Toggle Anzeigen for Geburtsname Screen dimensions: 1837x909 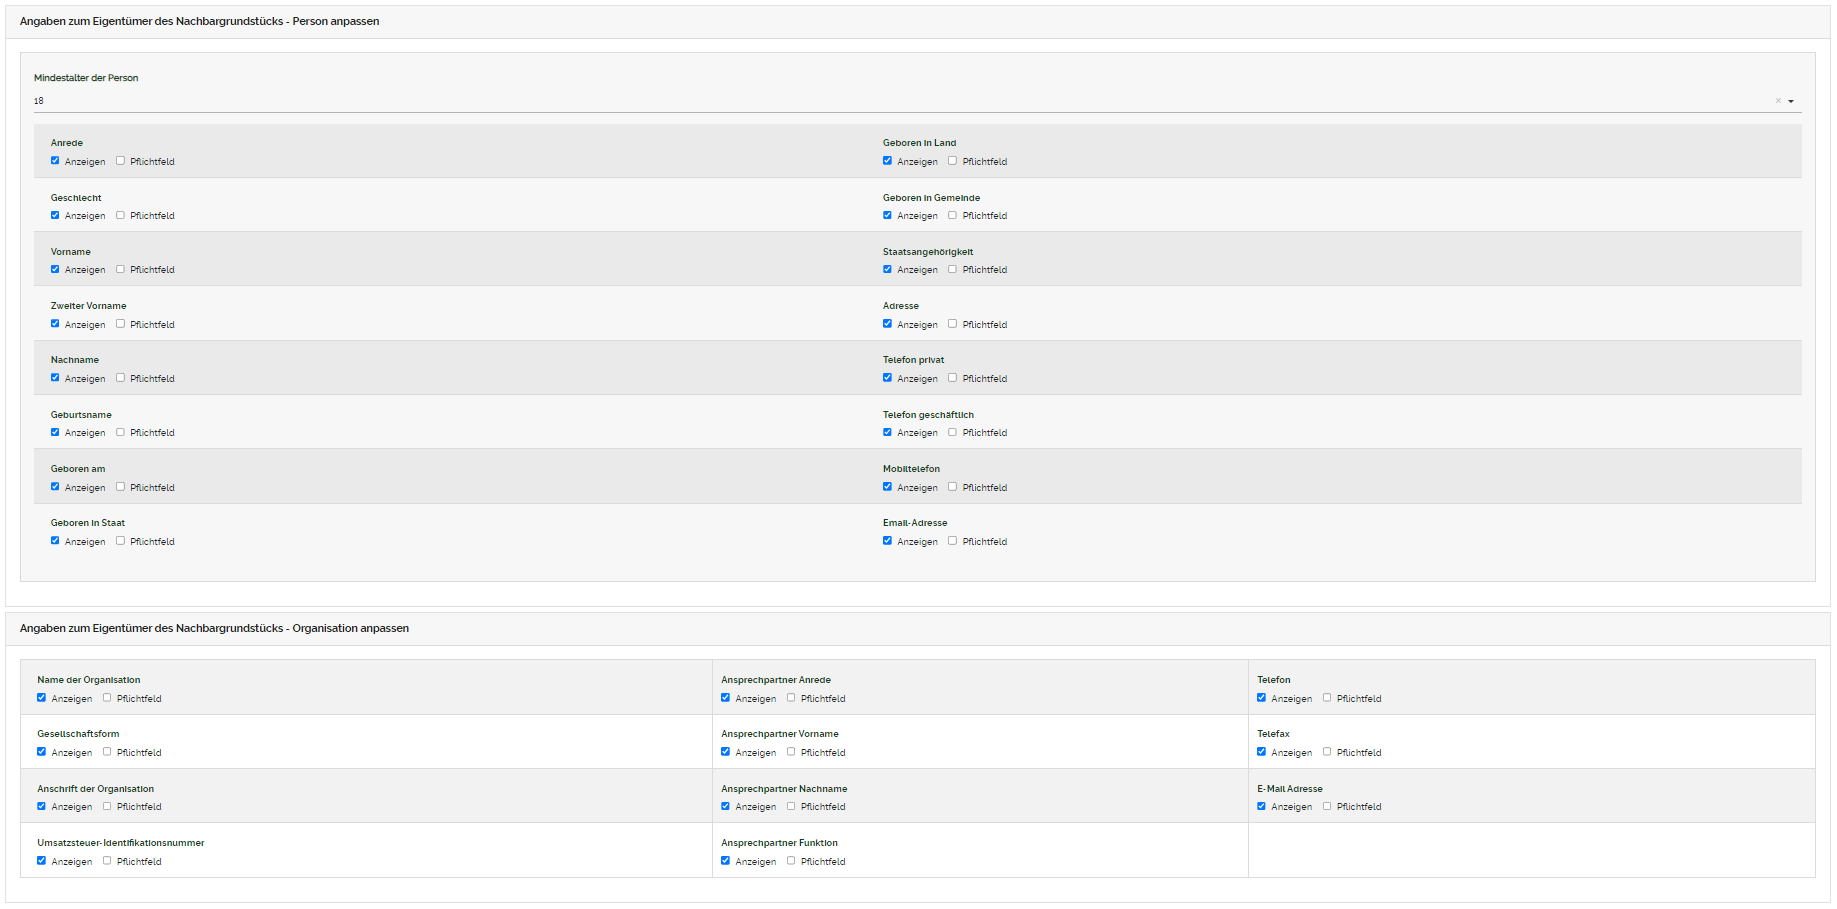[x=55, y=432]
